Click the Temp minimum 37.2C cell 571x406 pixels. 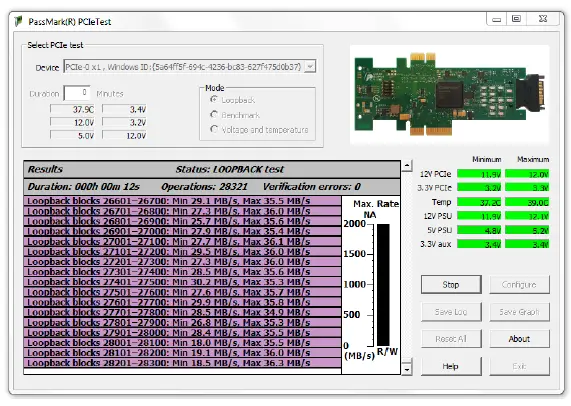click(479, 202)
